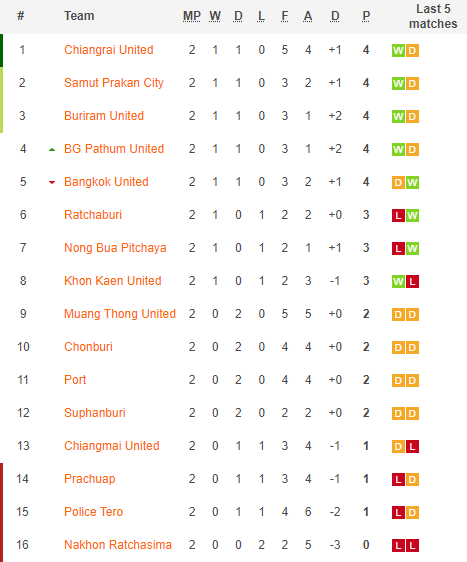
Task: Open the Samut Prakan City team page
Action: coord(114,83)
